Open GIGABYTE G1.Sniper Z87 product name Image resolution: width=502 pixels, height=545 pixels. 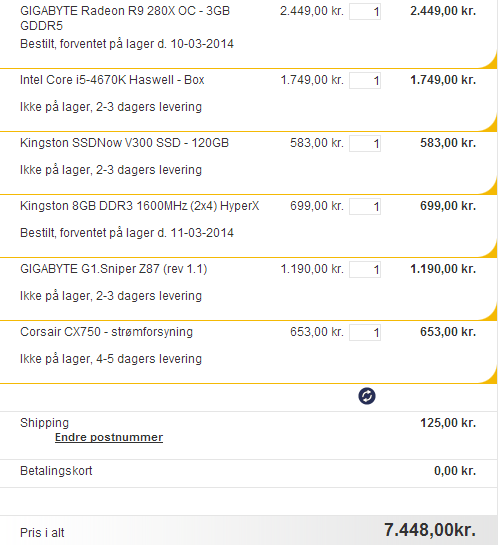(x=113, y=269)
